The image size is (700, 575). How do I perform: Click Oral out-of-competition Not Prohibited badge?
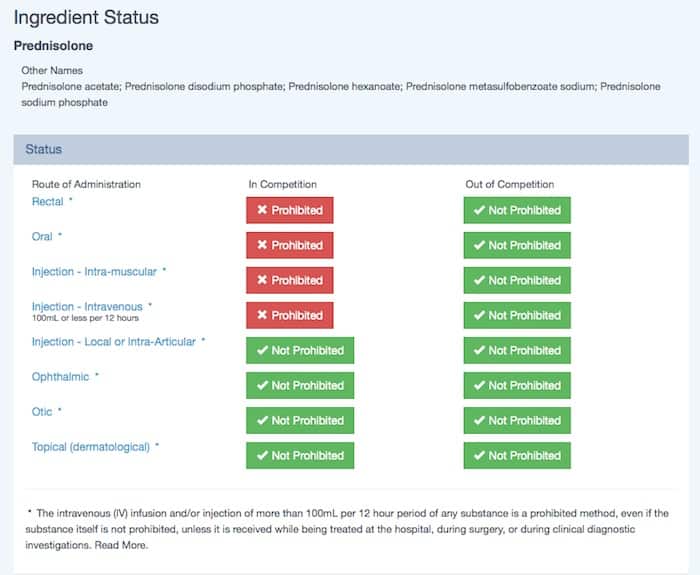point(517,245)
